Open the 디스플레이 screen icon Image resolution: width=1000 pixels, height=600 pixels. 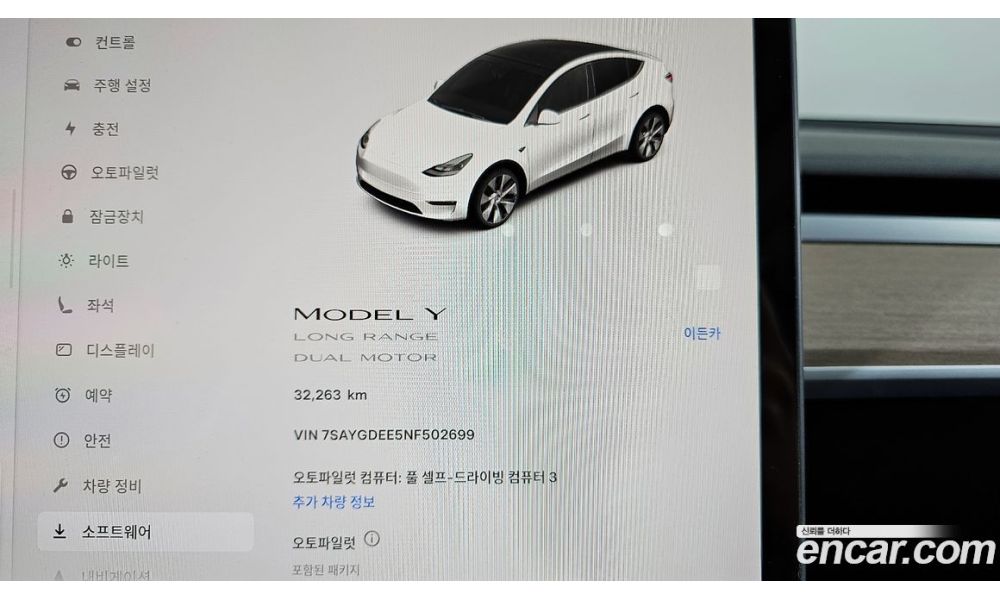click(x=64, y=349)
